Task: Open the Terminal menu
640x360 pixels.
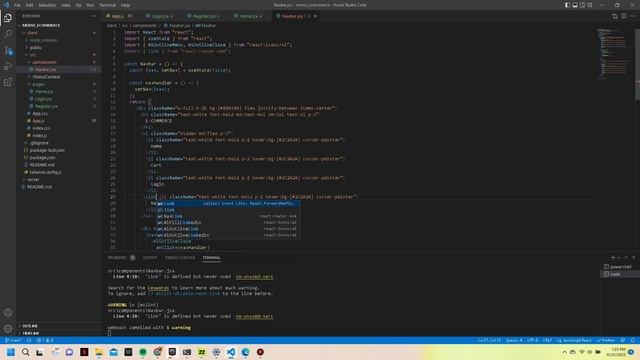Action: (107, 5)
